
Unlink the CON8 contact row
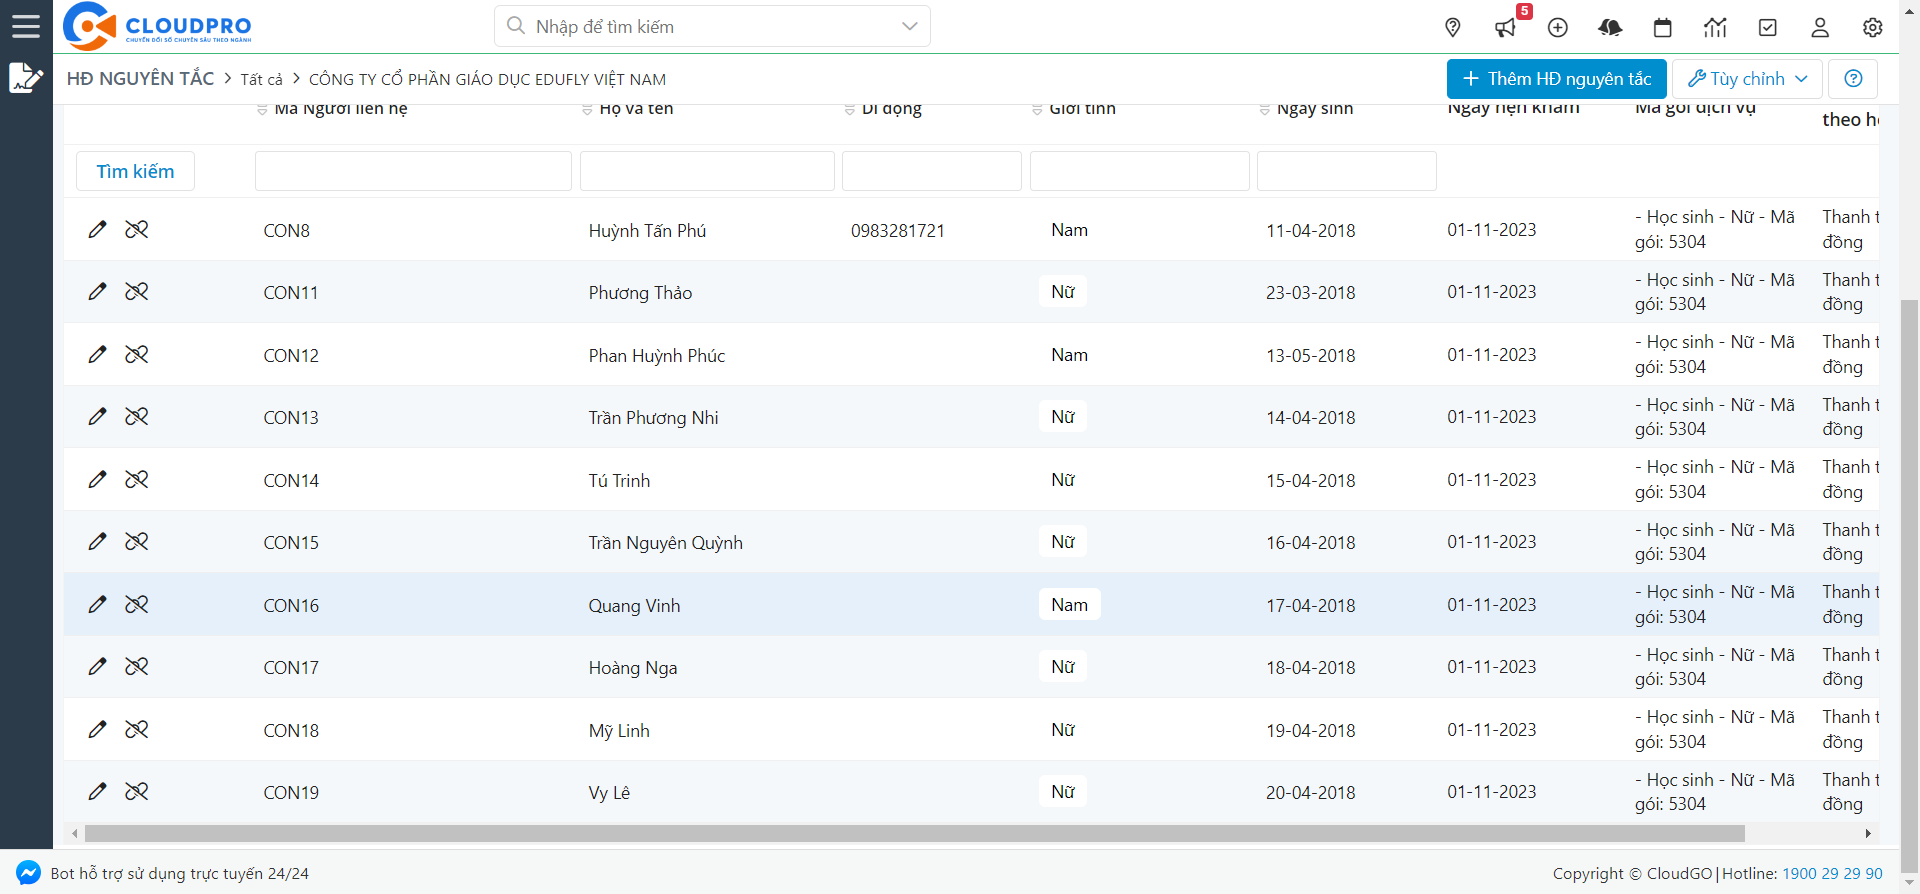pyautogui.click(x=137, y=229)
